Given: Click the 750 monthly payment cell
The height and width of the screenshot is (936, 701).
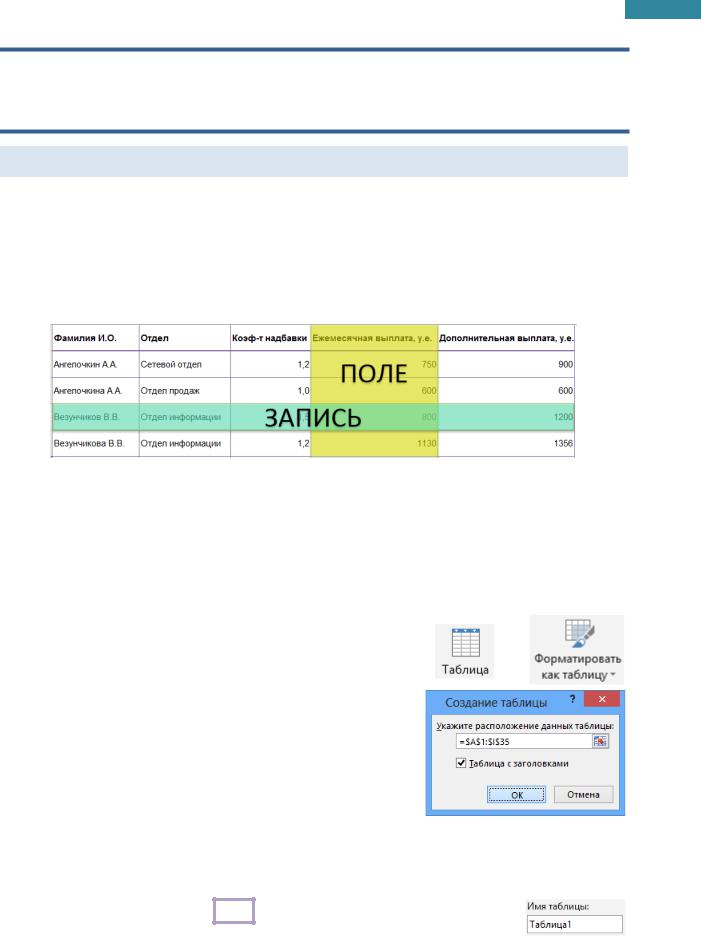Looking at the screenshot, I should (374, 364).
